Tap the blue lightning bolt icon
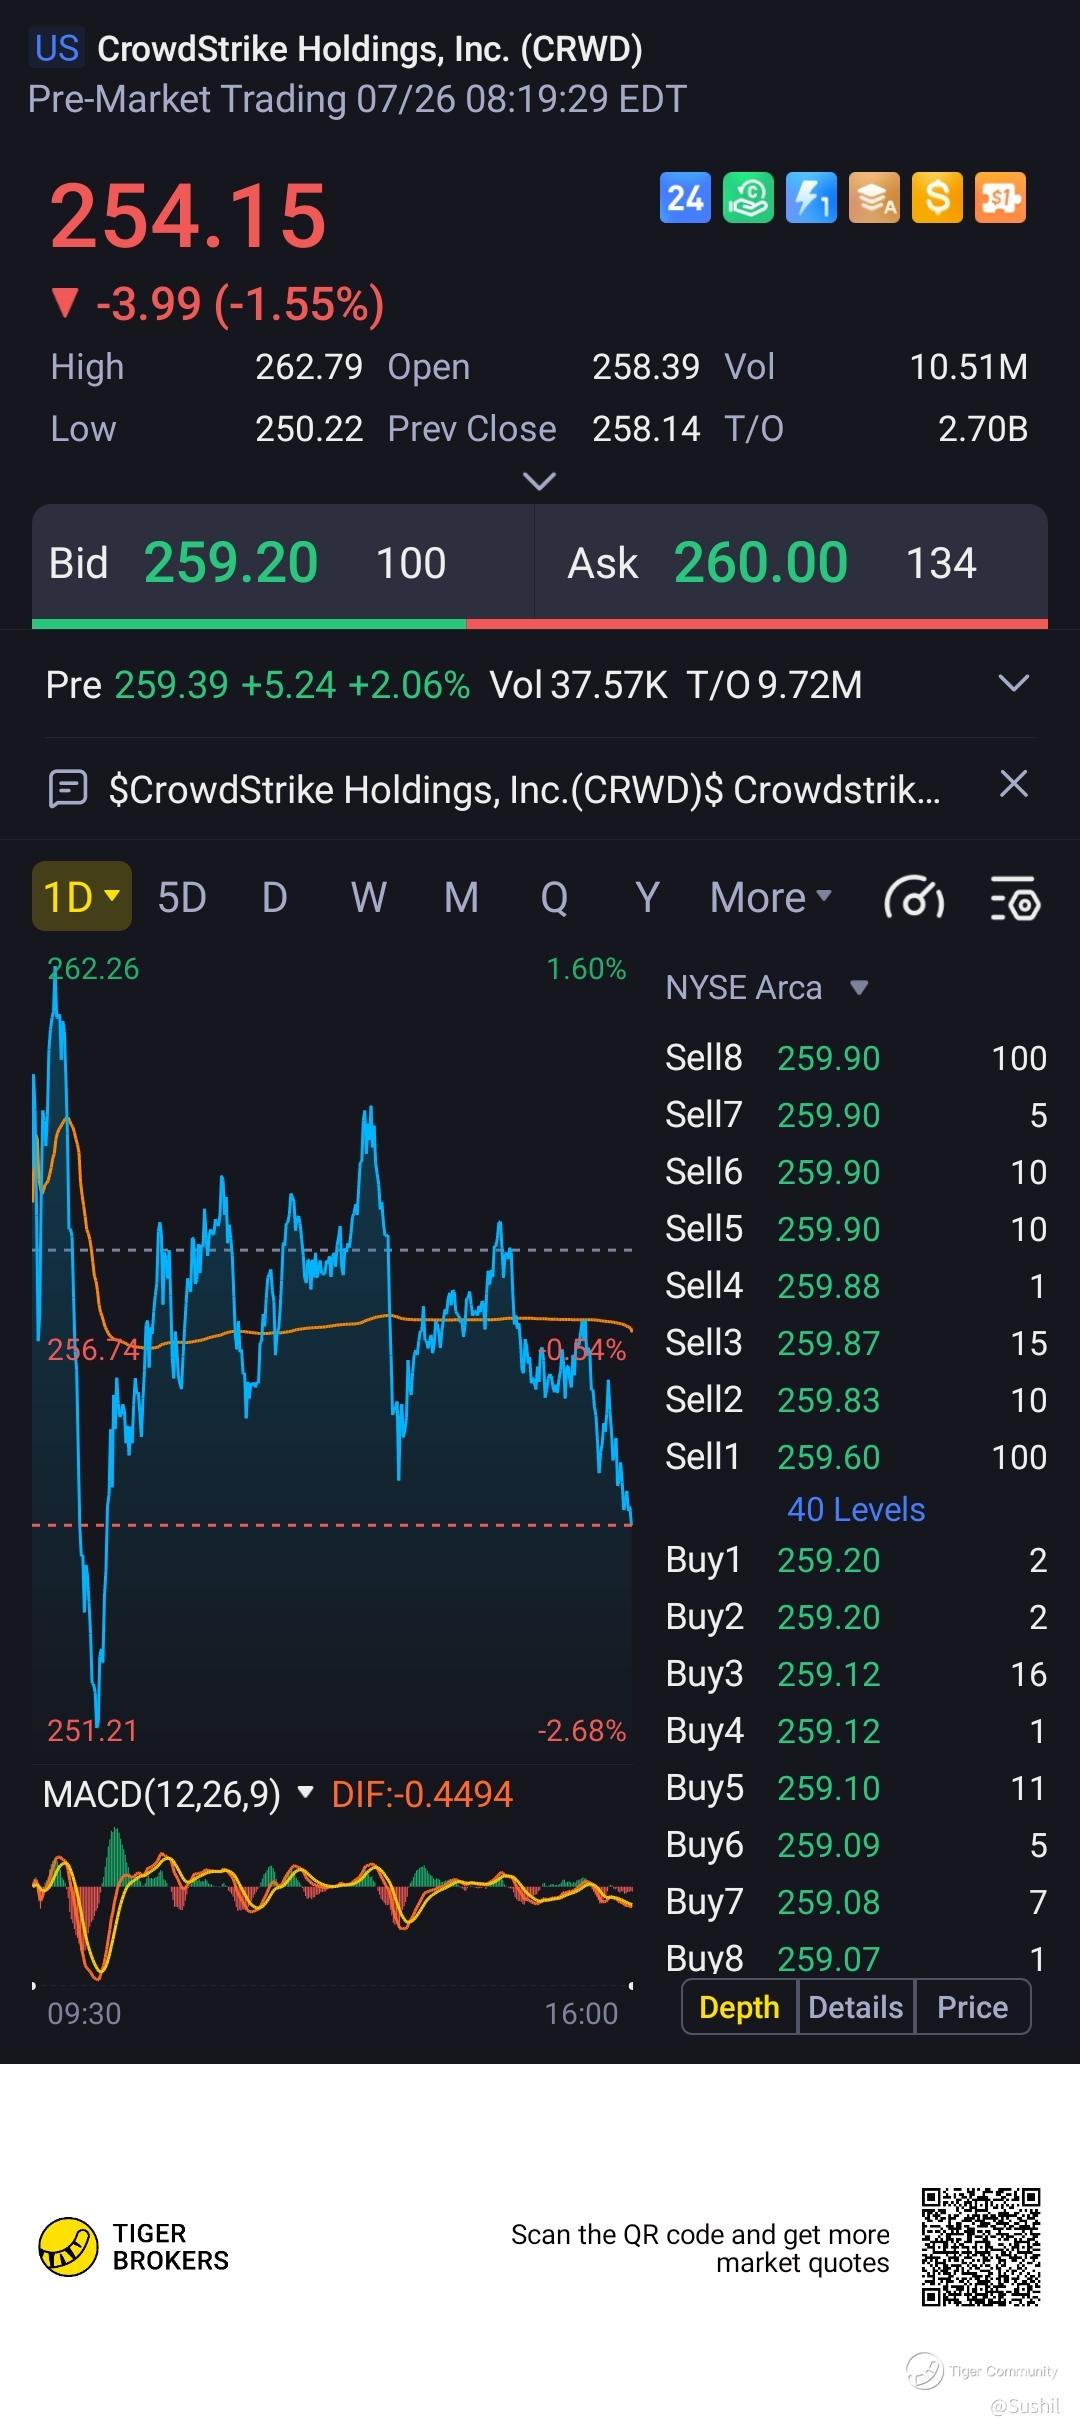Screen dimensions: 1080x2431 811,198
